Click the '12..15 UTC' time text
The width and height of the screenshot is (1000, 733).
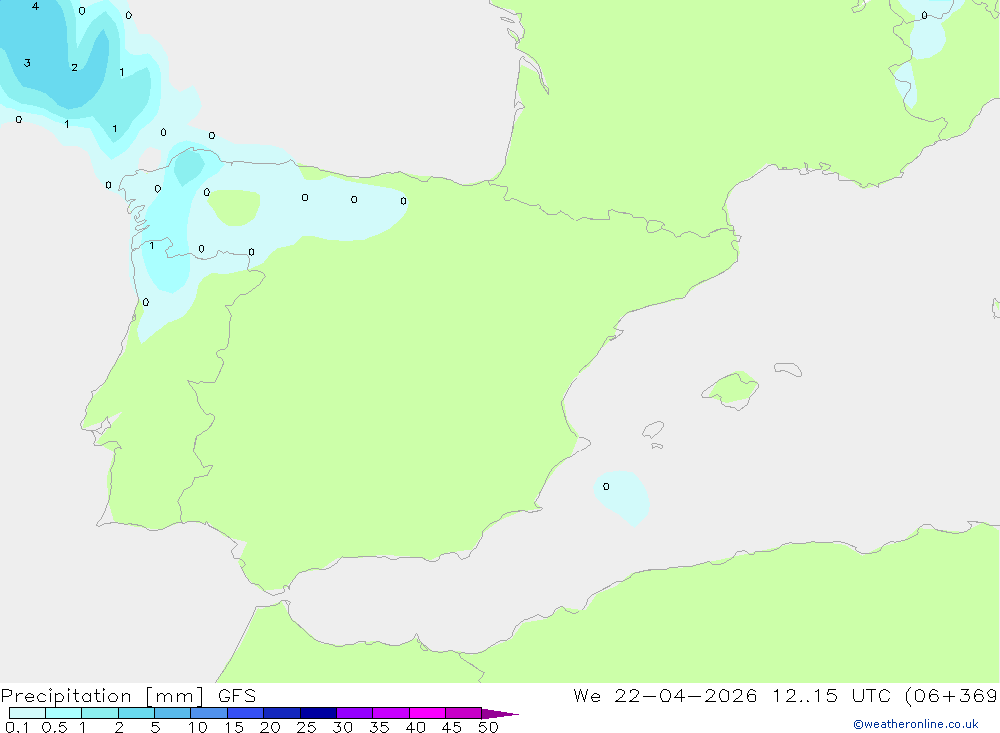coord(830,695)
